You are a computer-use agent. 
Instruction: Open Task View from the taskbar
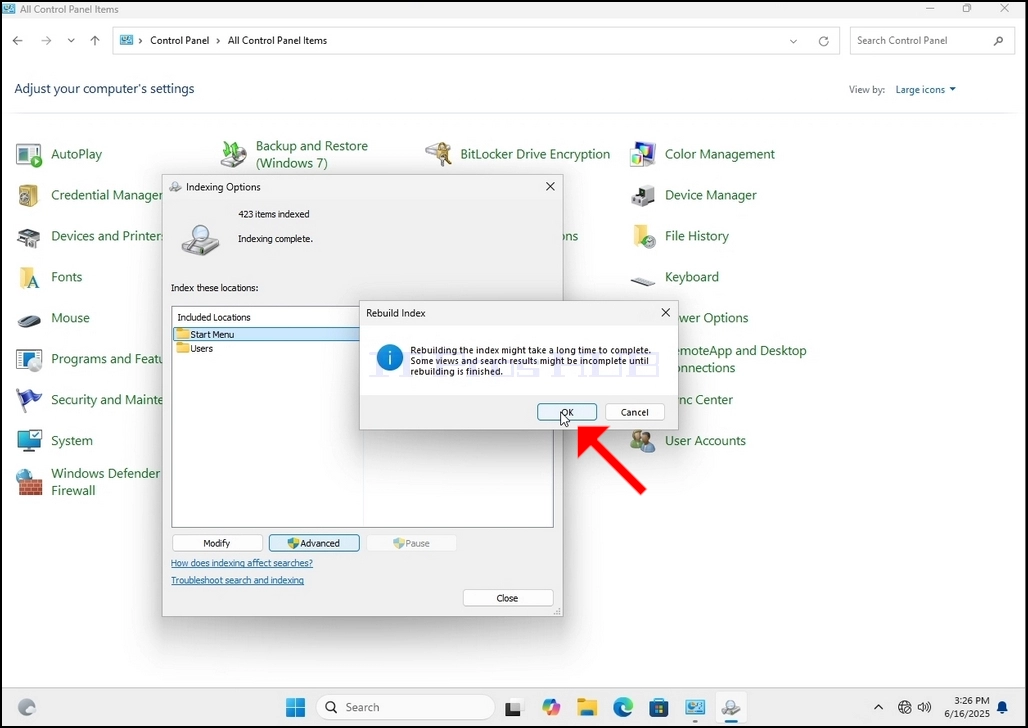[513, 708]
